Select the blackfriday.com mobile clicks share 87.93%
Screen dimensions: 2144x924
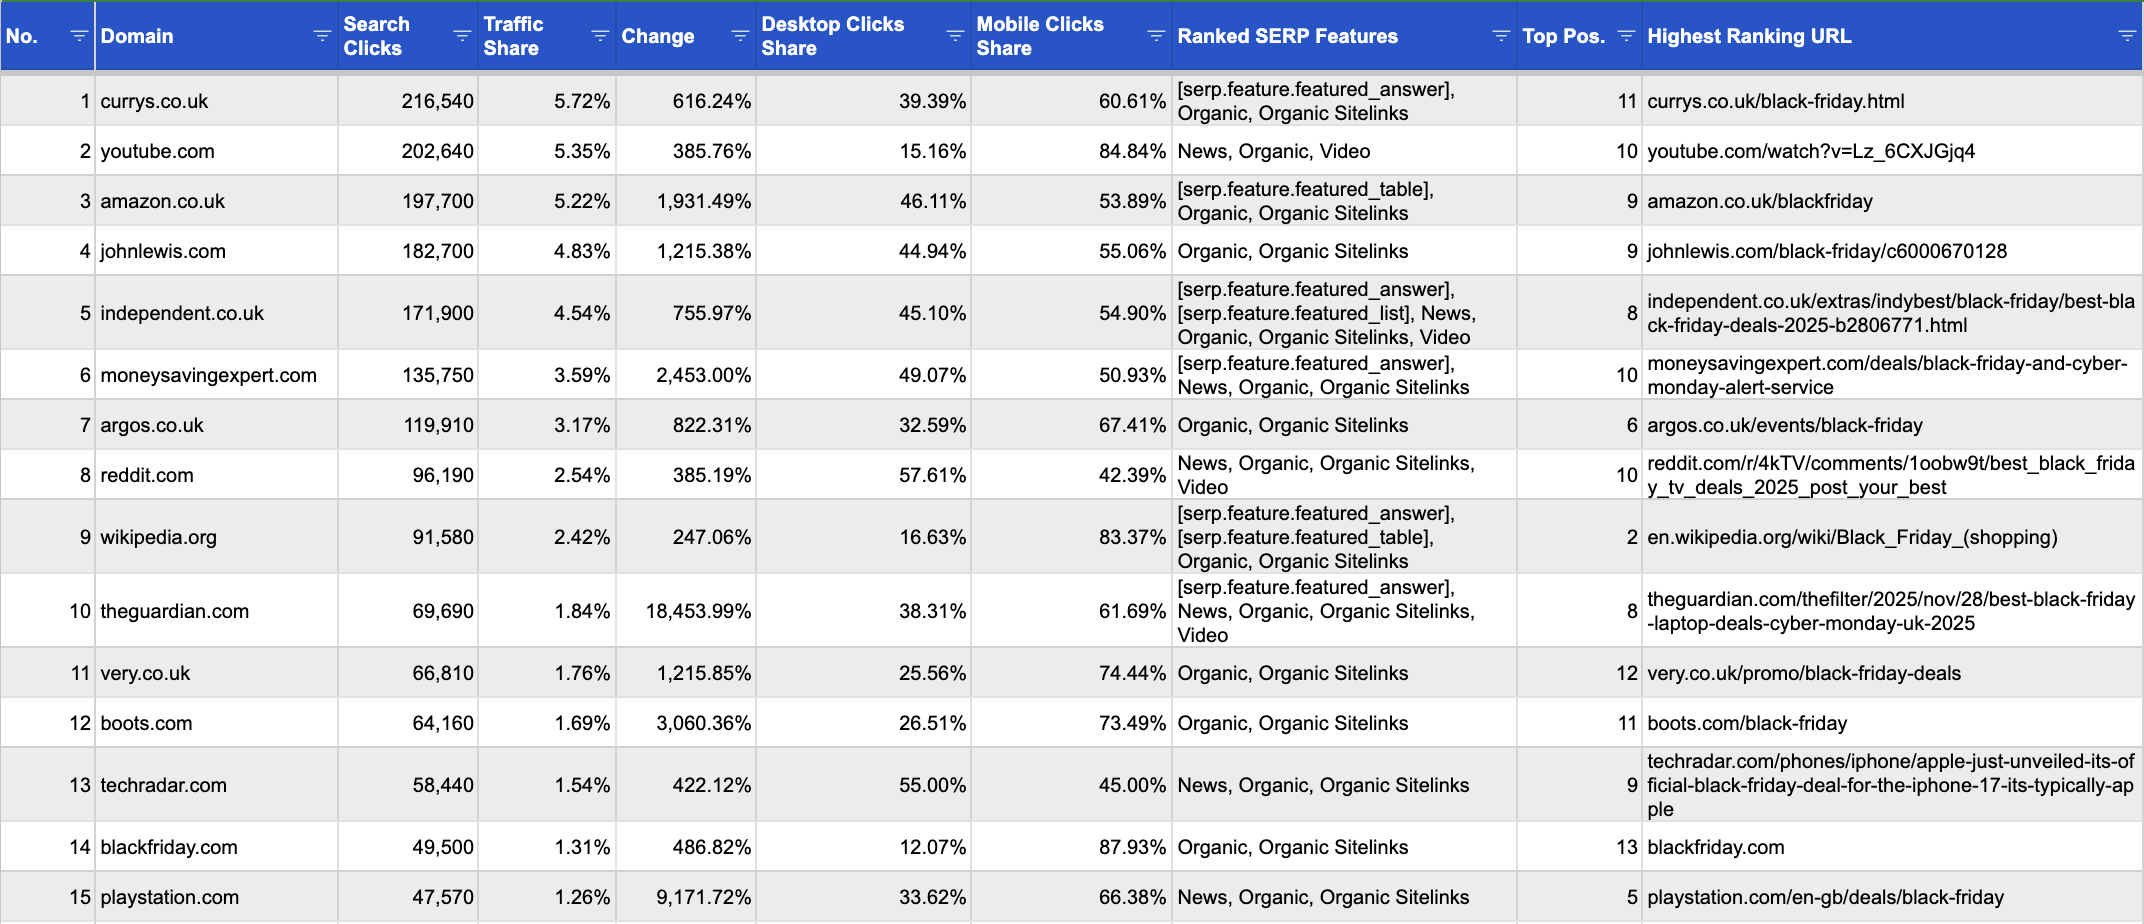tap(1132, 847)
